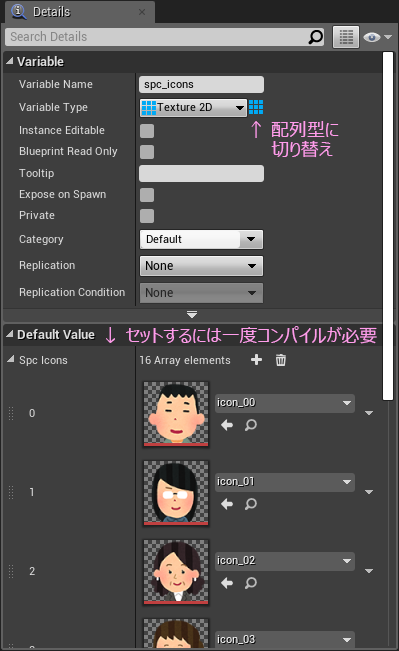Collapse the Variable section
The width and height of the screenshot is (399, 651).
10,61
